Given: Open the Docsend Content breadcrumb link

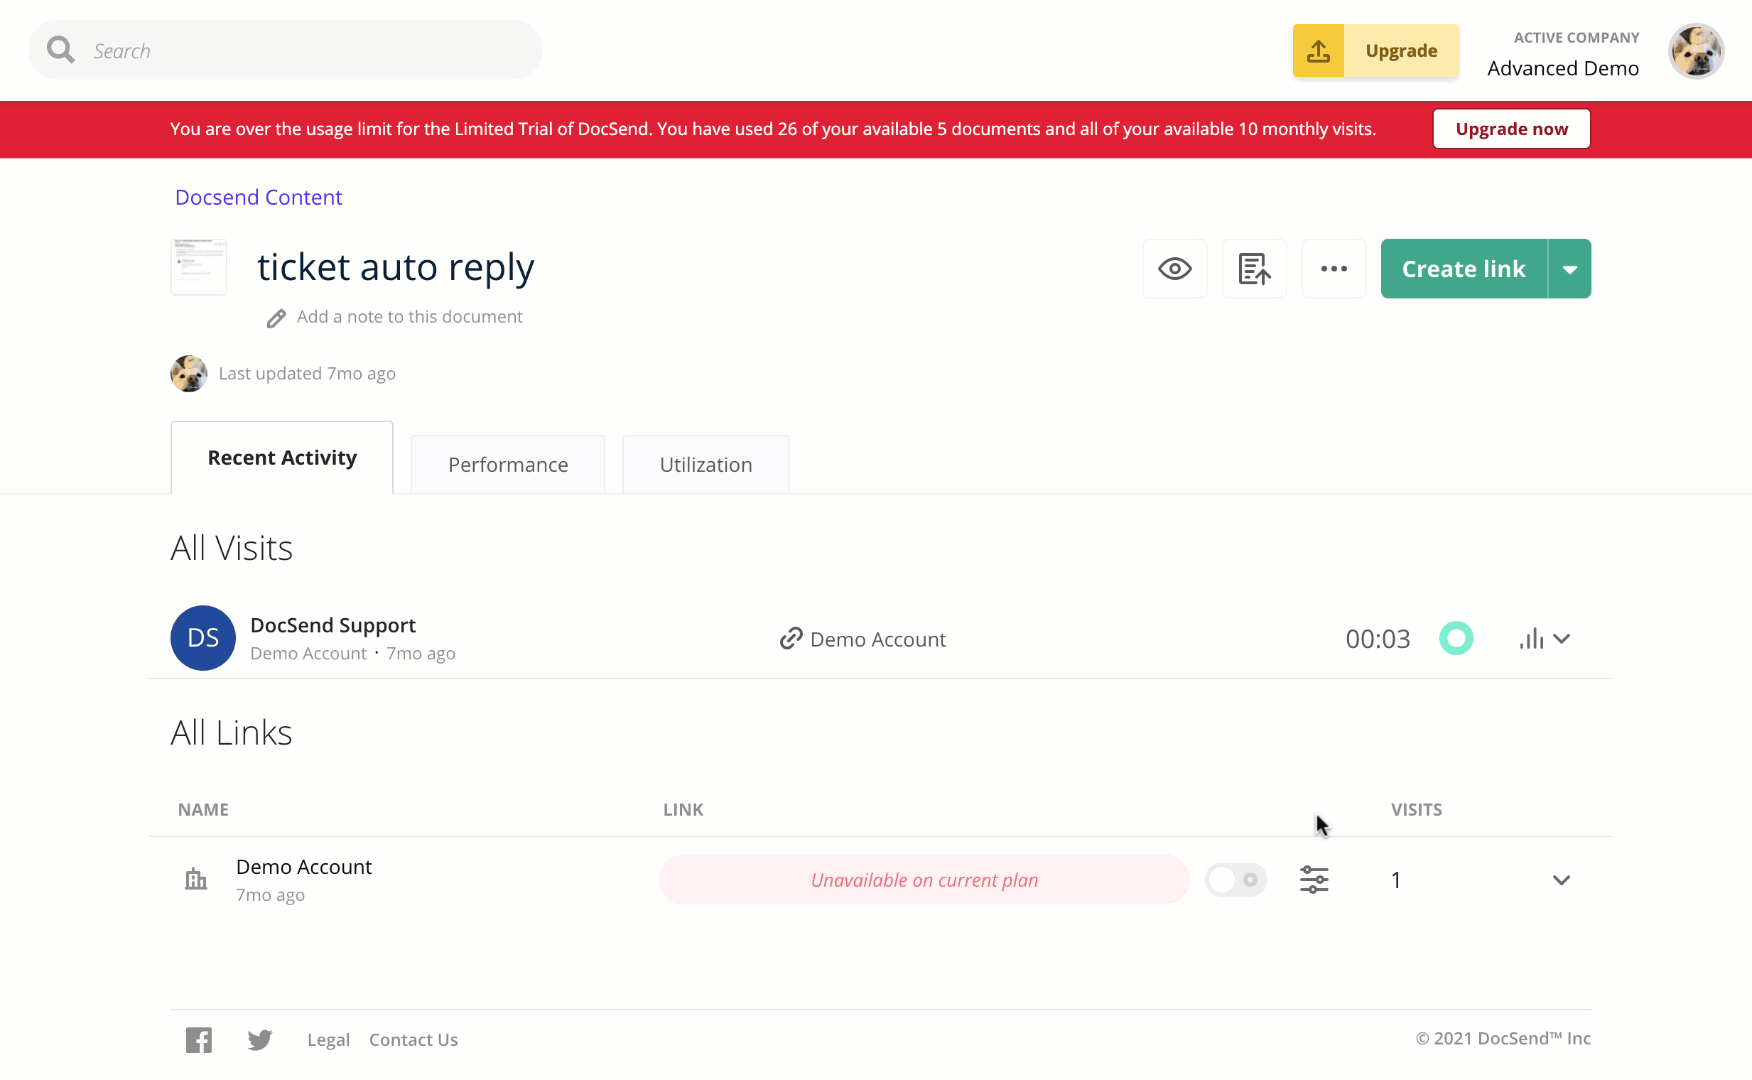Looking at the screenshot, I should click(259, 197).
